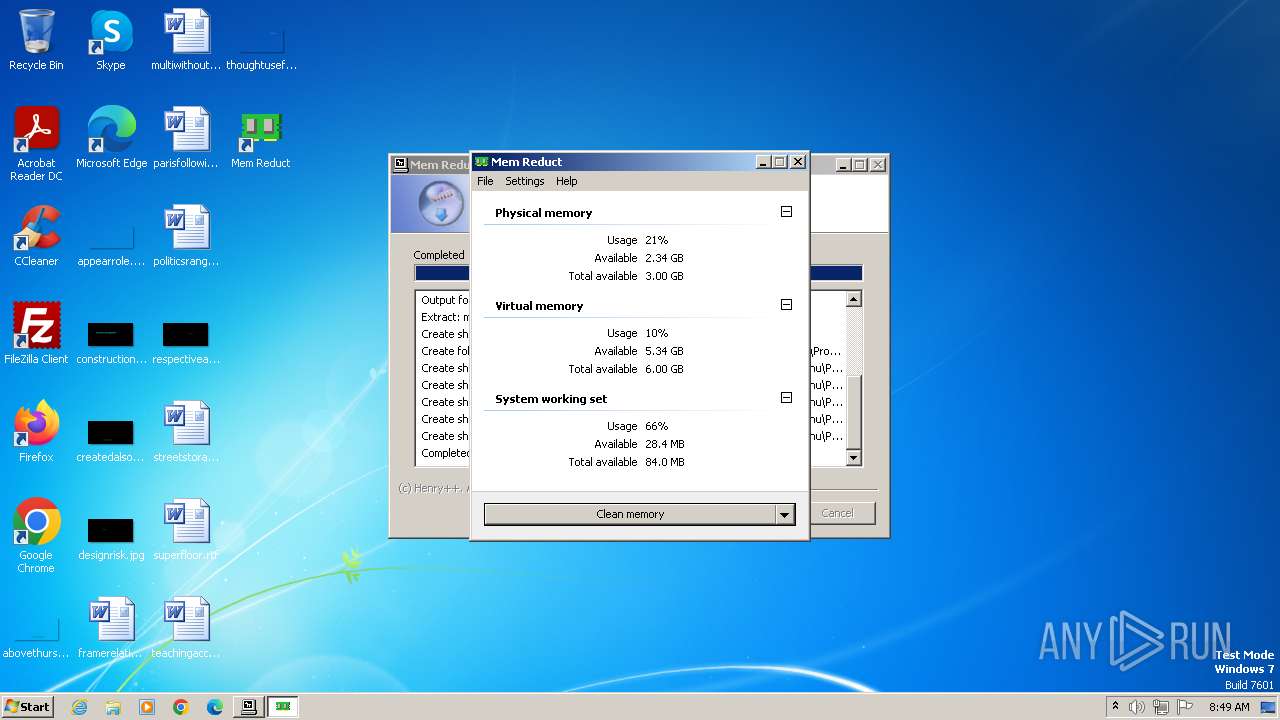1280x720 pixels.
Task: Open the Clean memory dropdown arrow
Action: point(785,514)
